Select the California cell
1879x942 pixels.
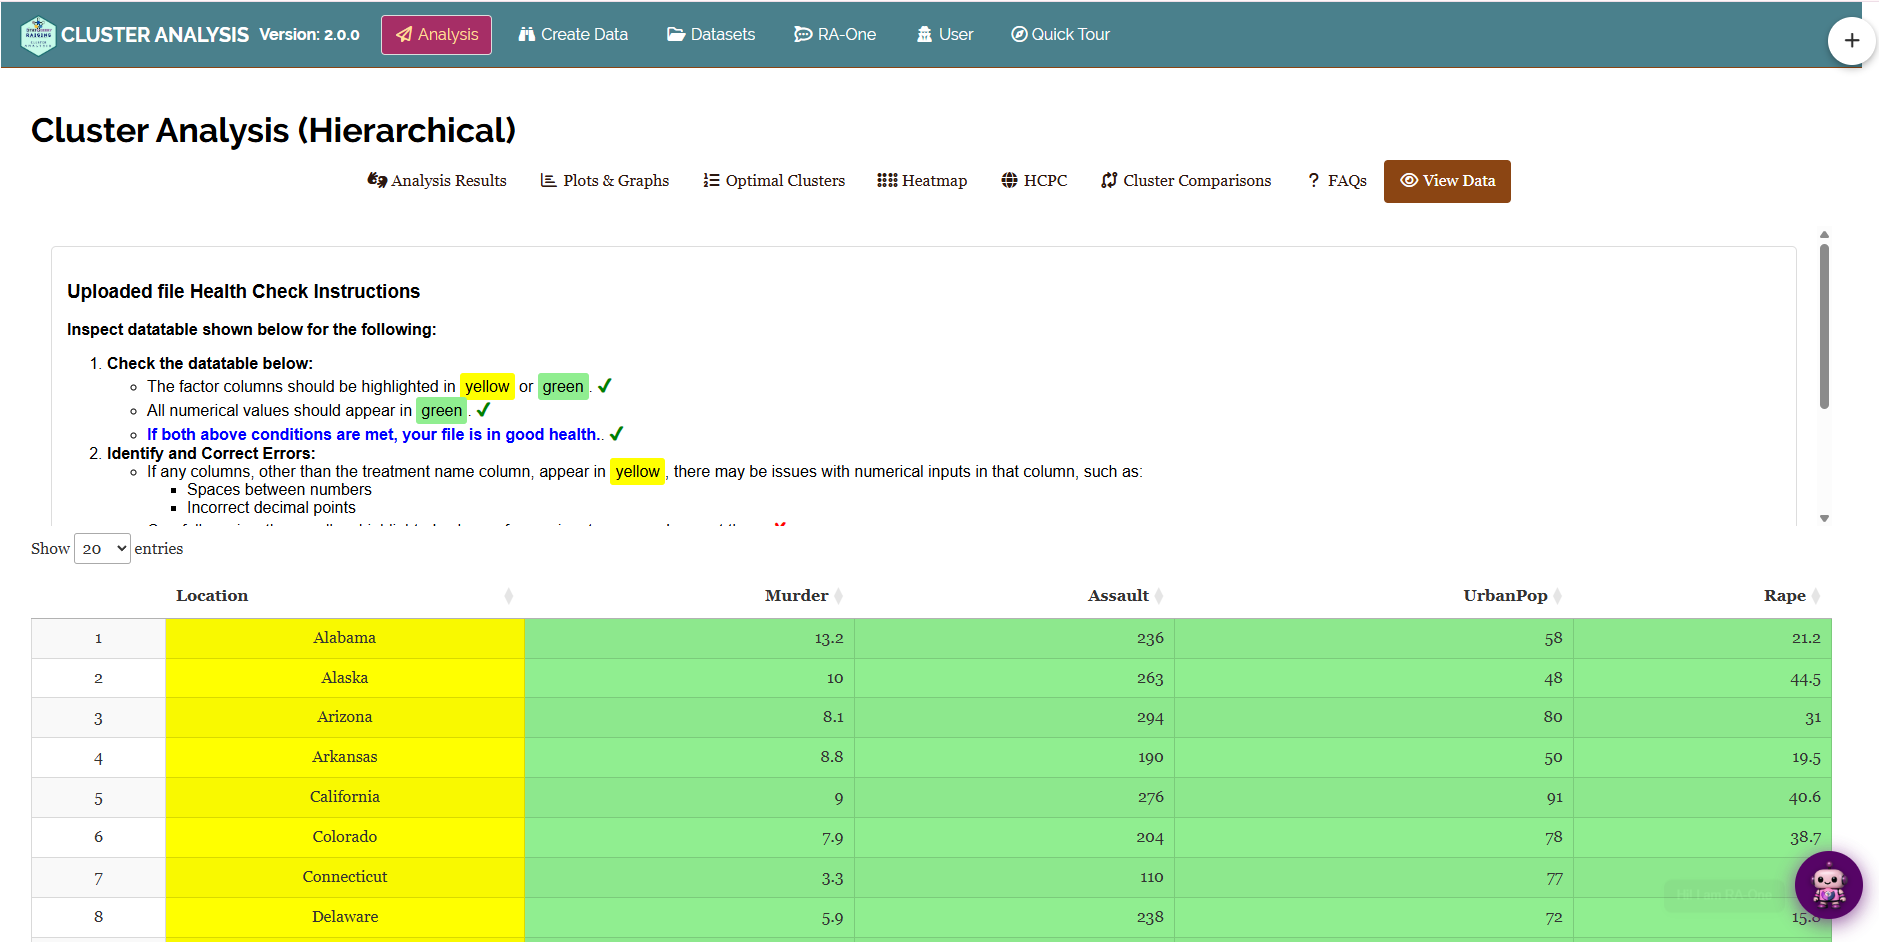(x=345, y=797)
